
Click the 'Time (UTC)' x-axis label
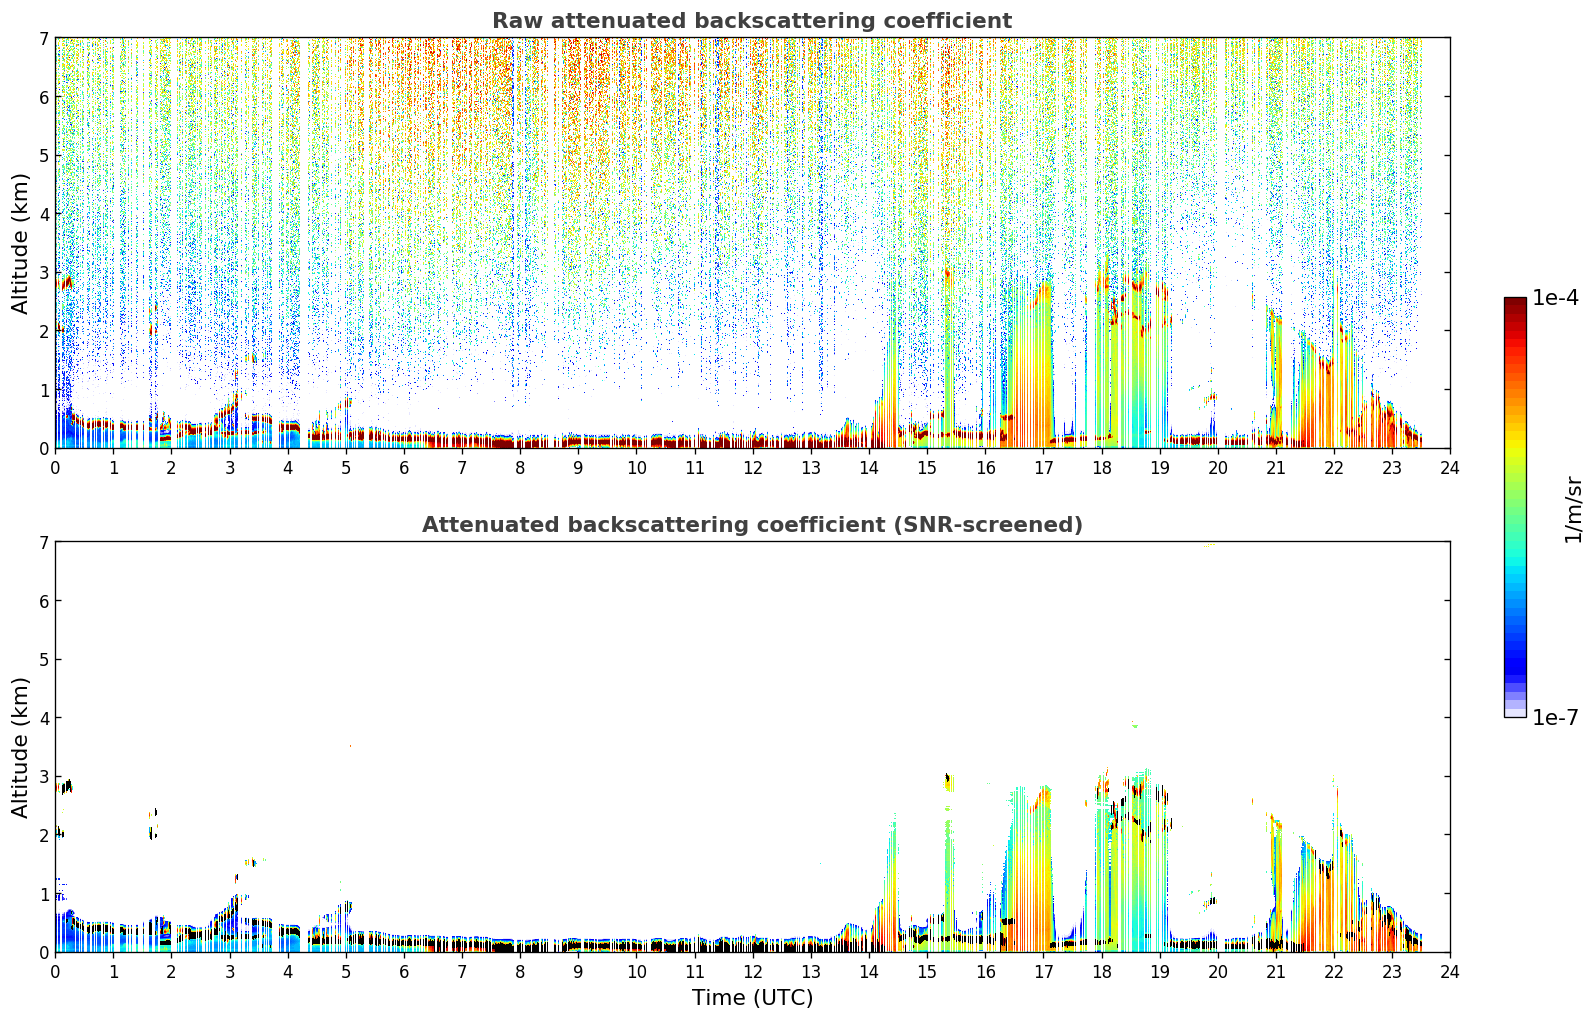[752, 998]
